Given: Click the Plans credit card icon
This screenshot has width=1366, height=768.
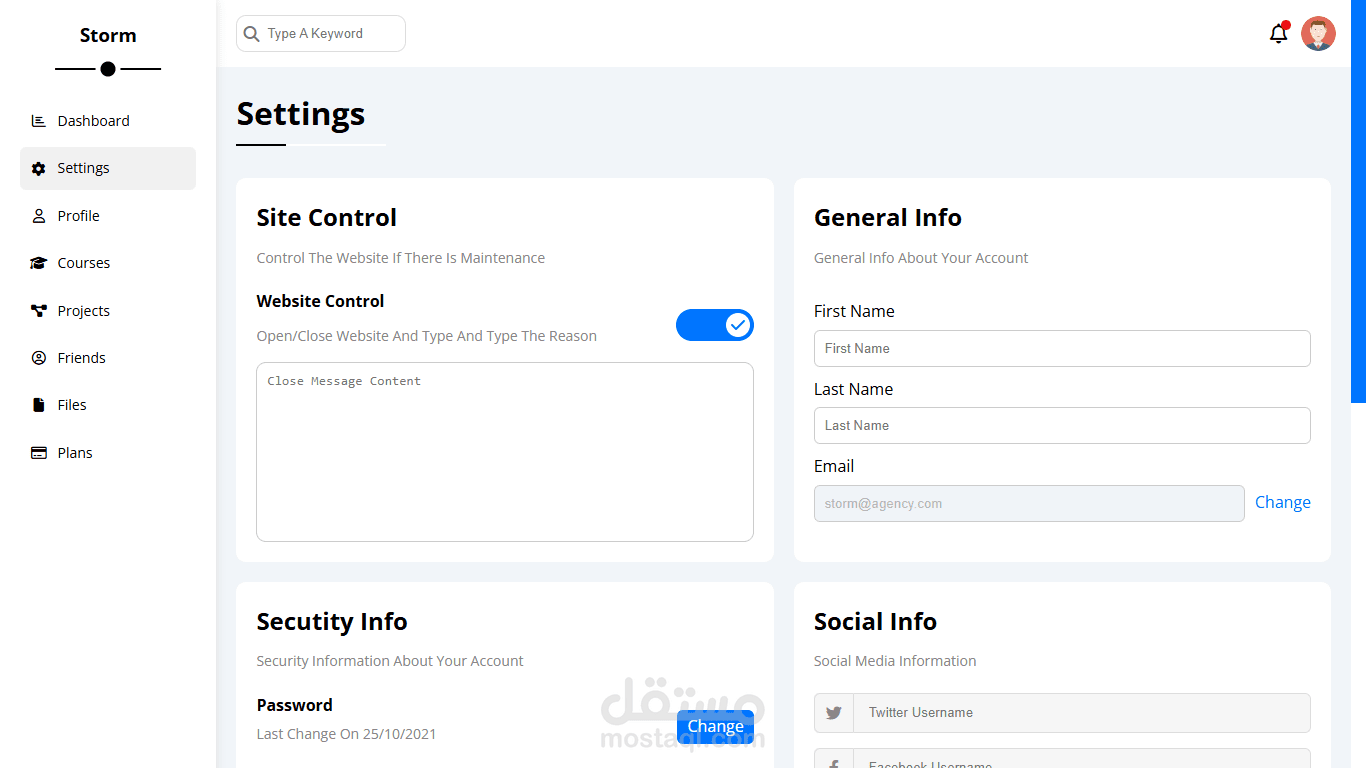Looking at the screenshot, I should click(39, 453).
